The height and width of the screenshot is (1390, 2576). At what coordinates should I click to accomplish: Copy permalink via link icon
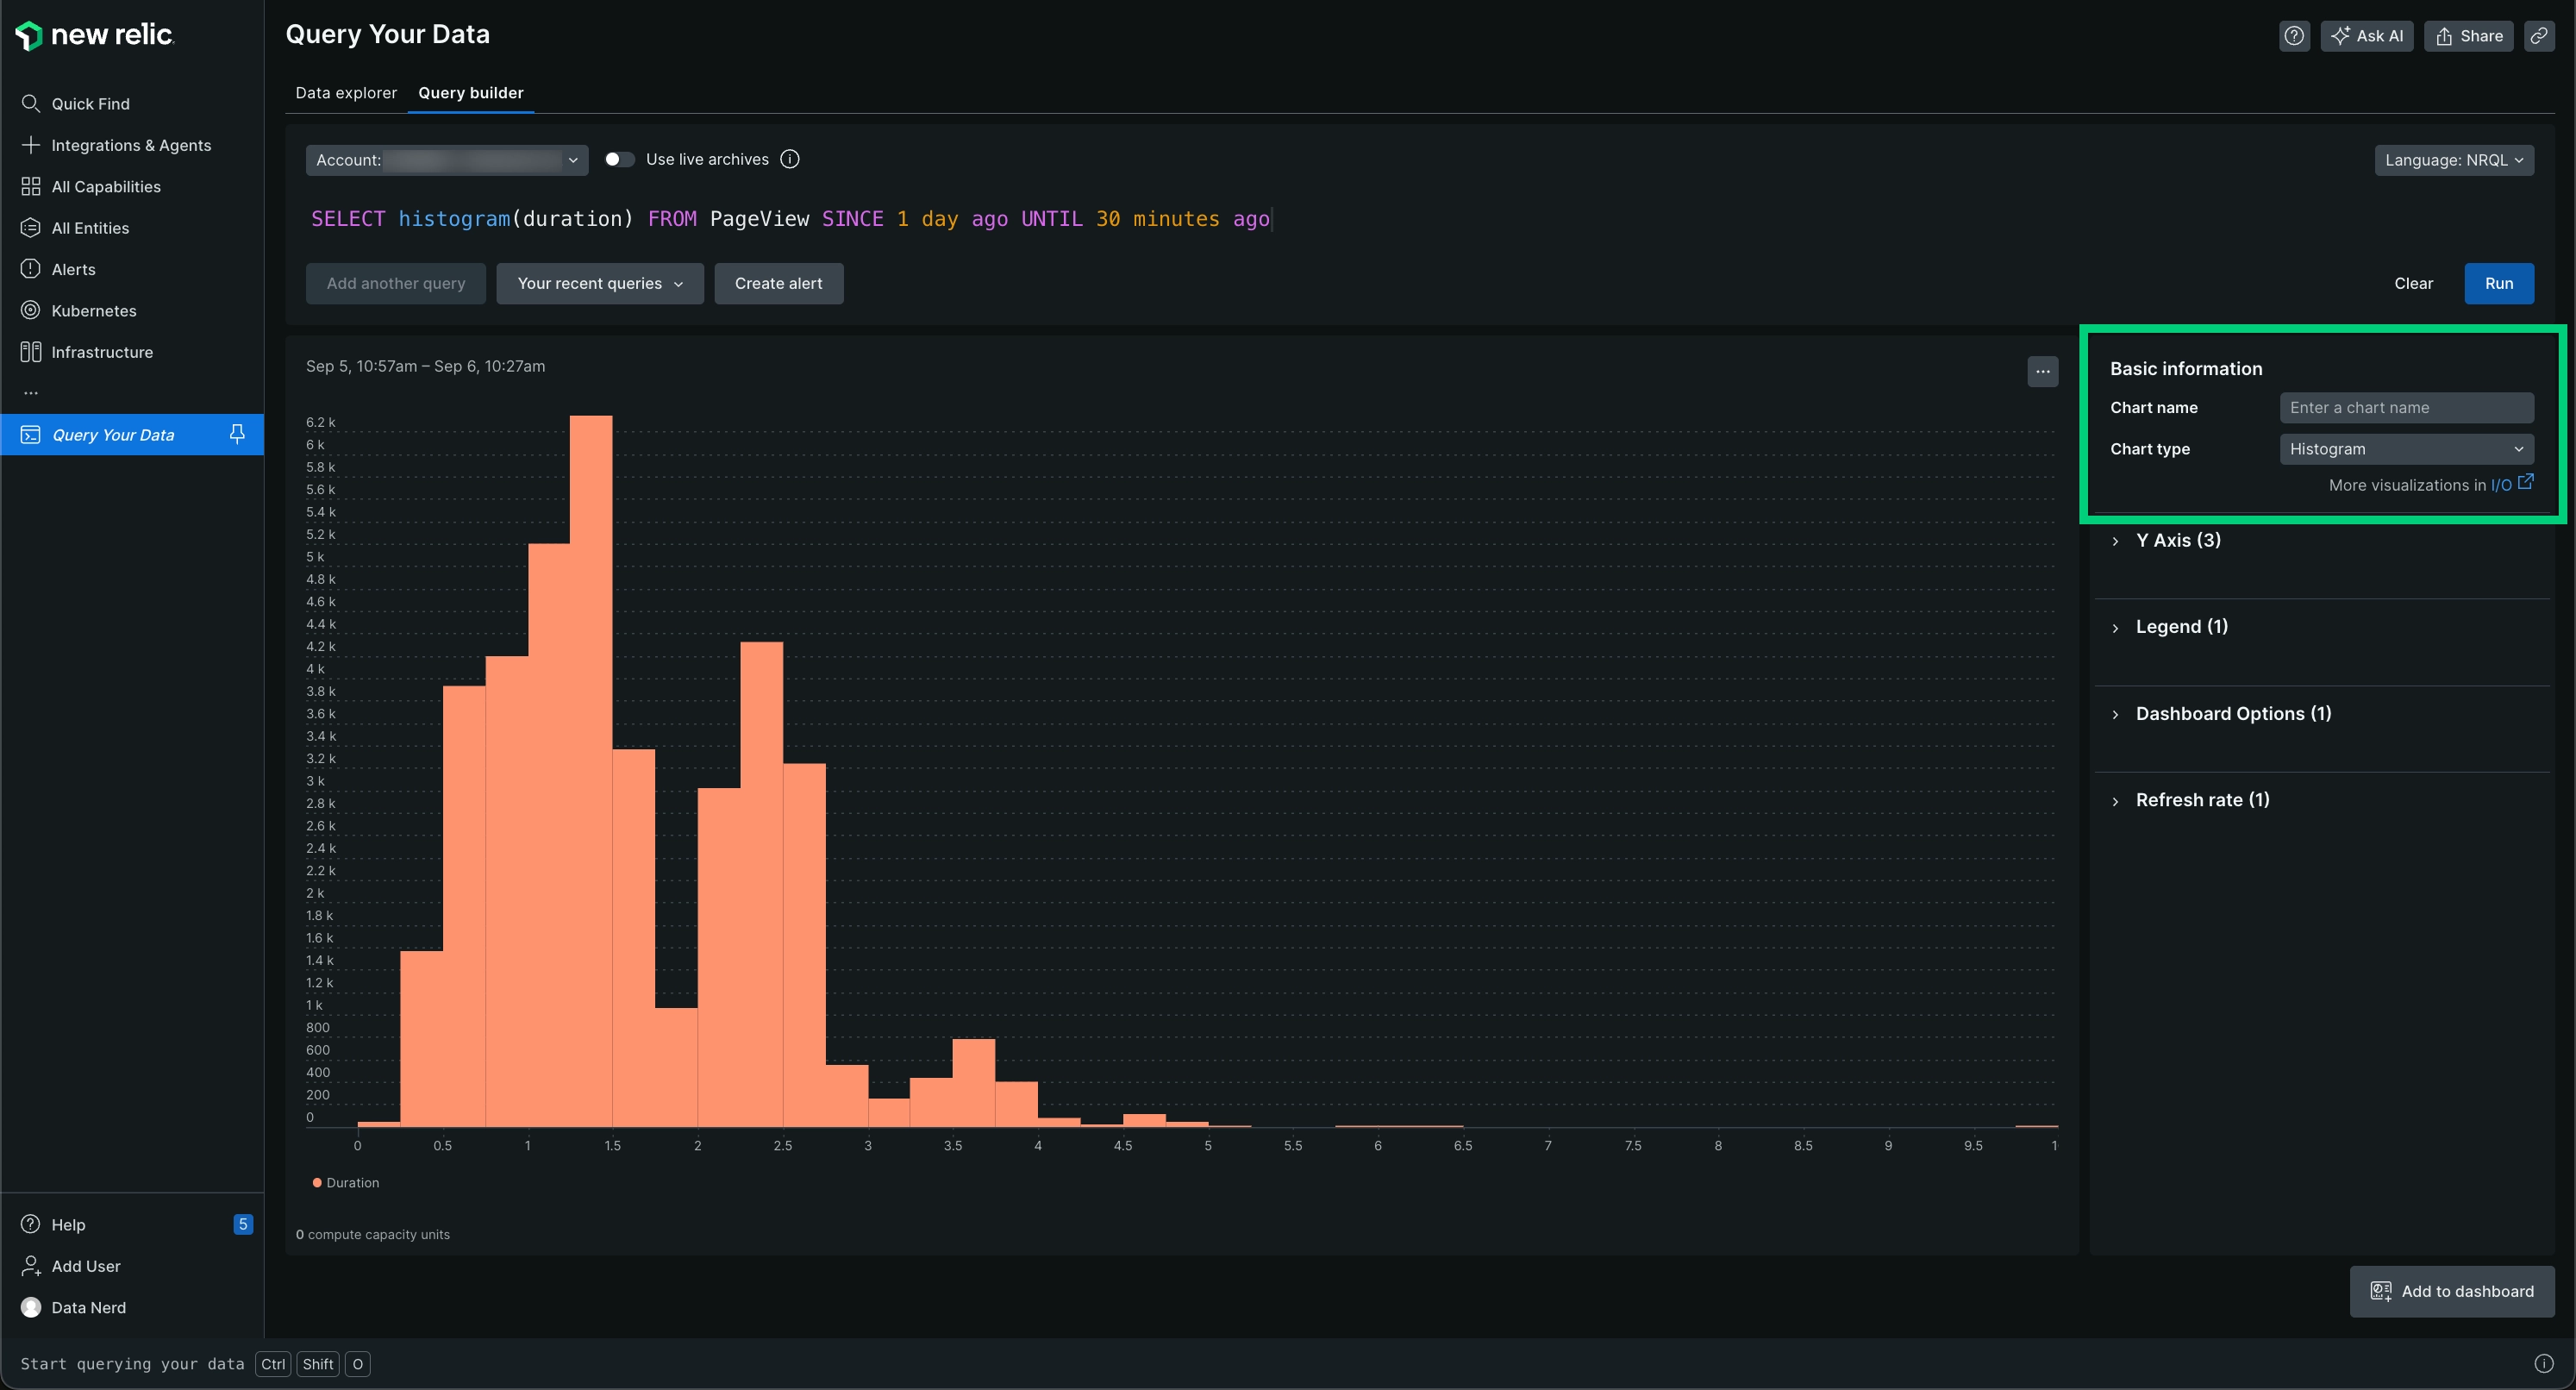2539,36
